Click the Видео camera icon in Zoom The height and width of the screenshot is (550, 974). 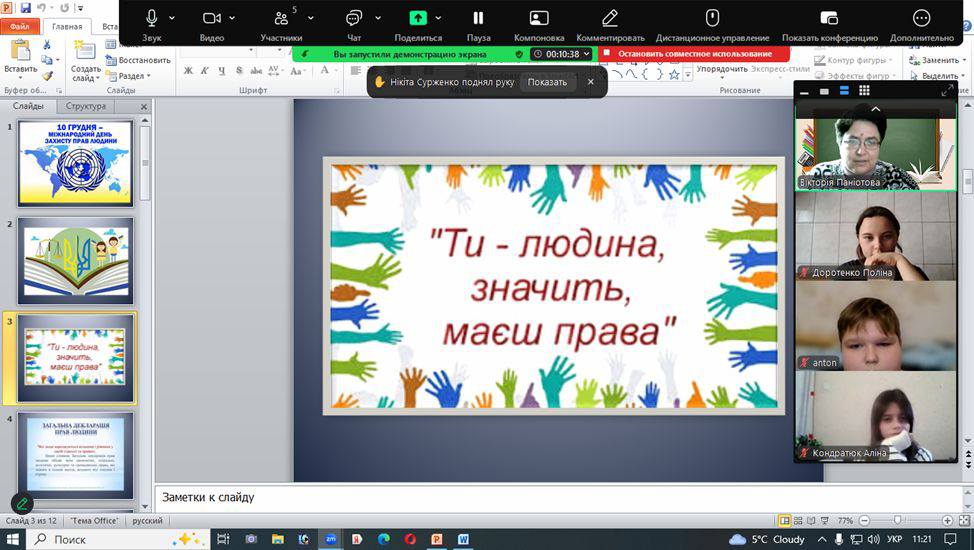pyautogui.click(x=211, y=18)
